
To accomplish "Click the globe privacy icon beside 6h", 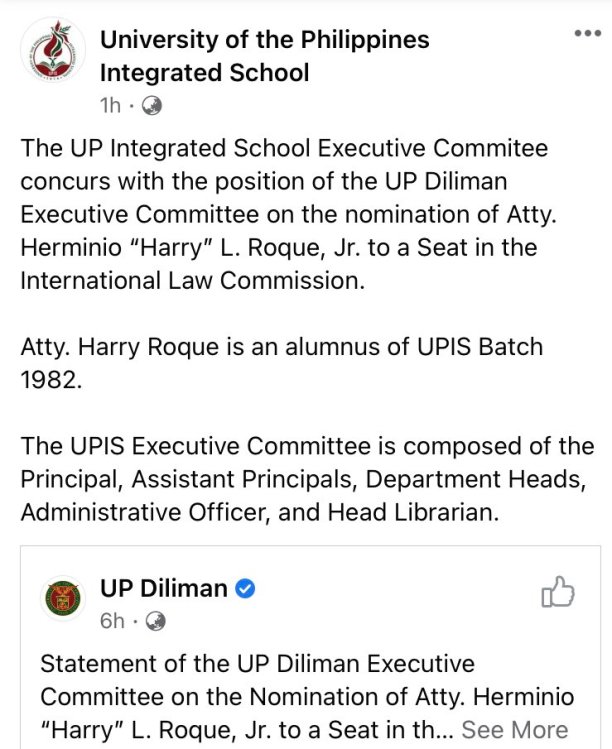I will [x=155, y=621].
